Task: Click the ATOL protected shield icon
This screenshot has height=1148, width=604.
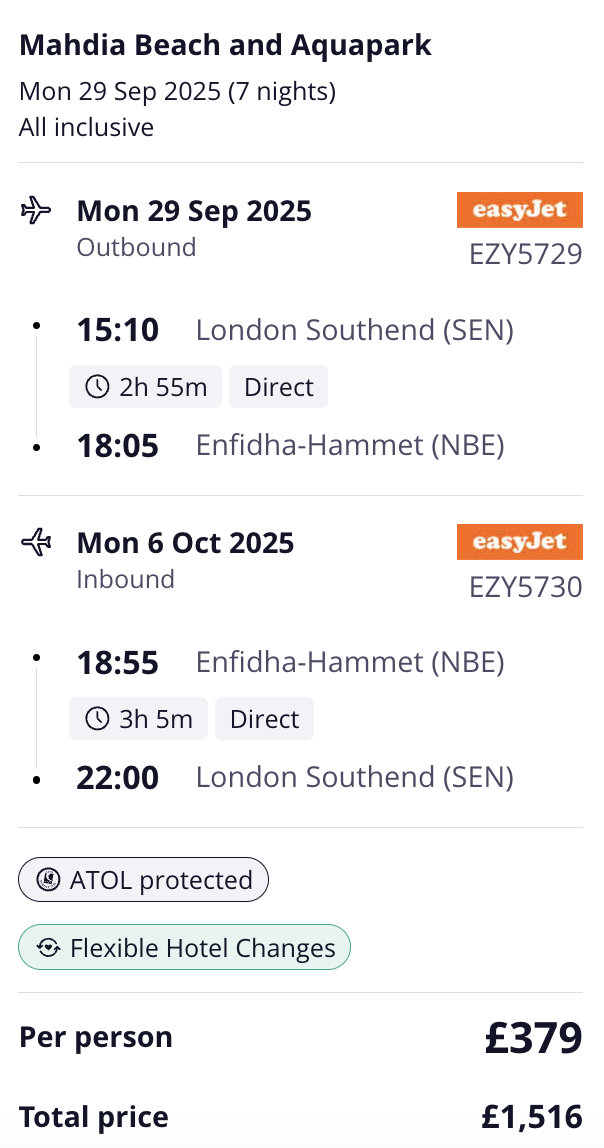Action: [x=49, y=879]
